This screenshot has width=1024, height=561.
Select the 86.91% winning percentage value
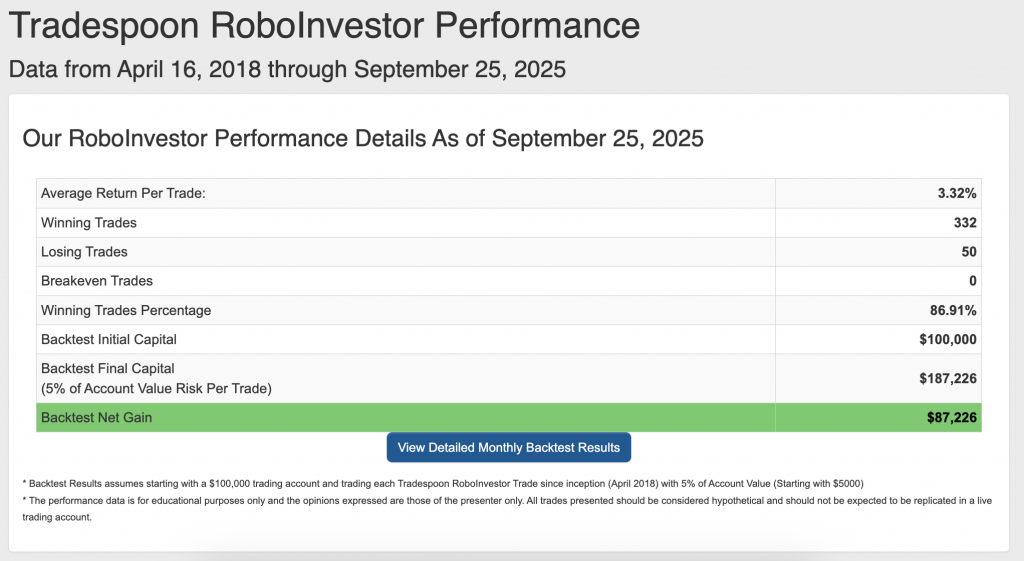(953, 310)
